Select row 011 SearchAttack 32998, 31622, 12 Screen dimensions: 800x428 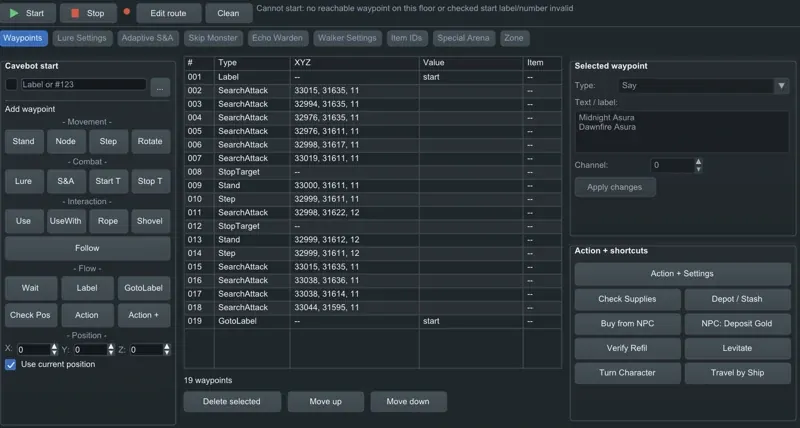click(373, 213)
